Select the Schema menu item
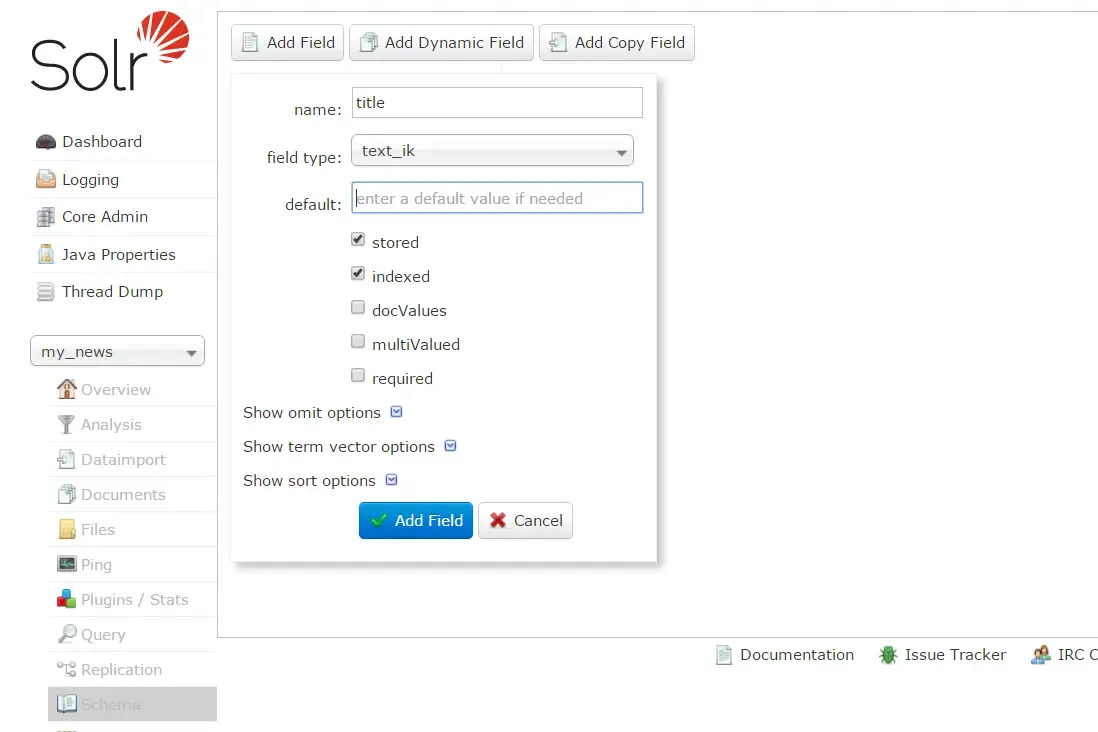The height and width of the screenshot is (732, 1098). coord(132,704)
